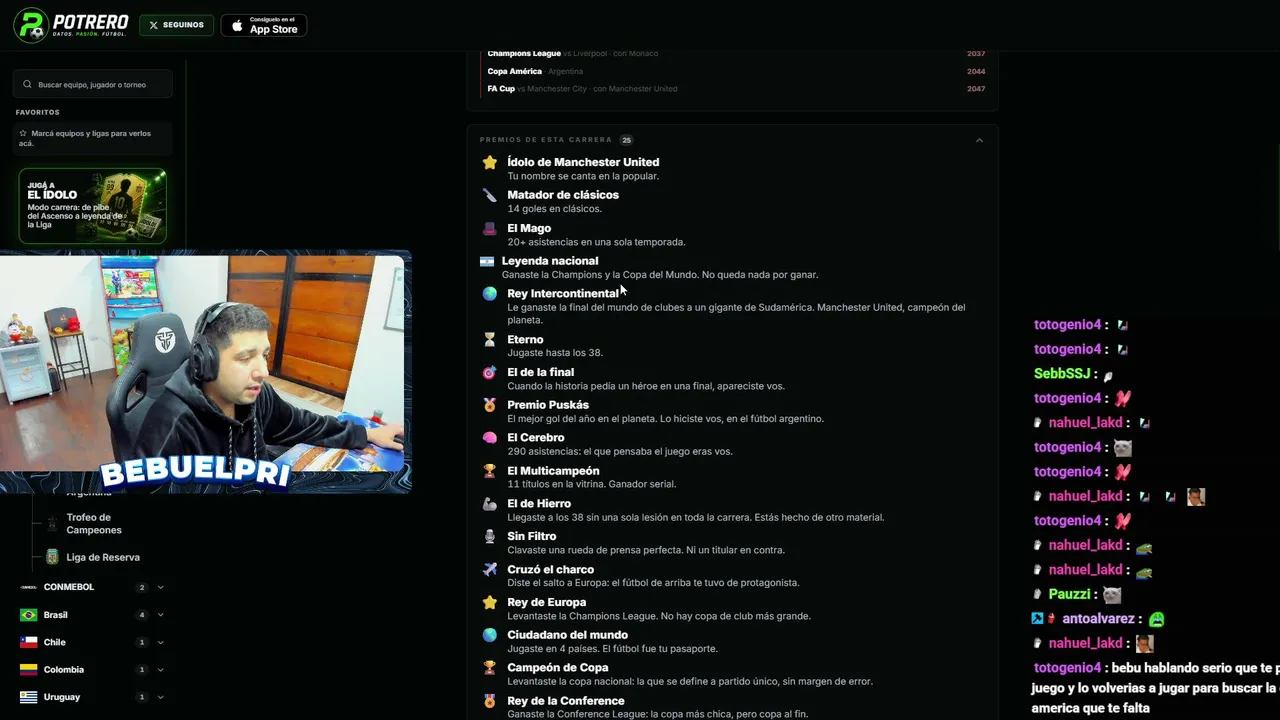This screenshot has height=720, width=1280.
Task: Click the knife icon next to Matador de clásicos
Action: 489,195
